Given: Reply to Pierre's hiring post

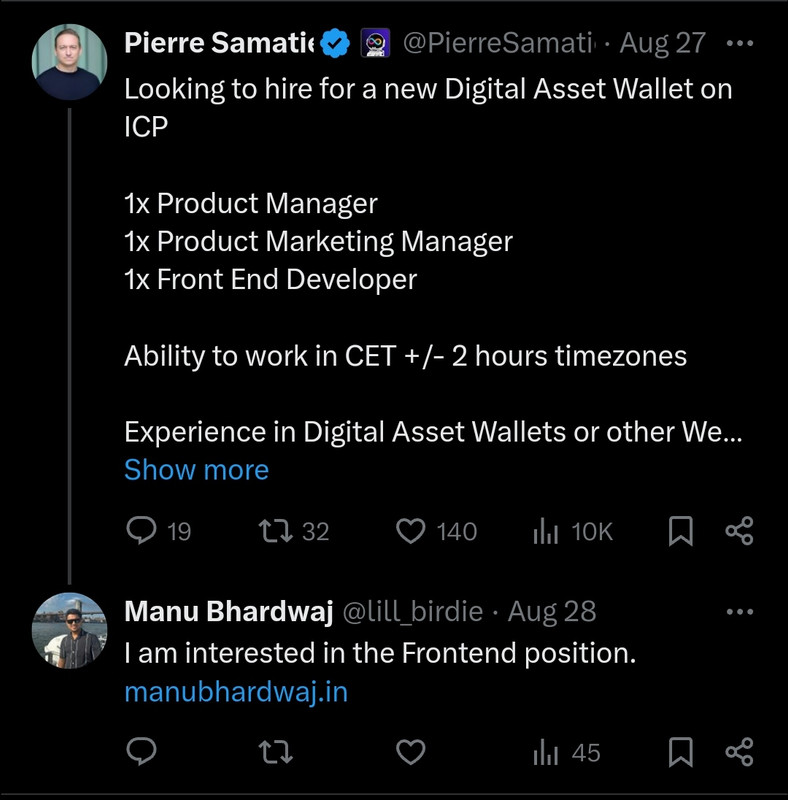Looking at the screenshot, I should click(x=141, y=531).
